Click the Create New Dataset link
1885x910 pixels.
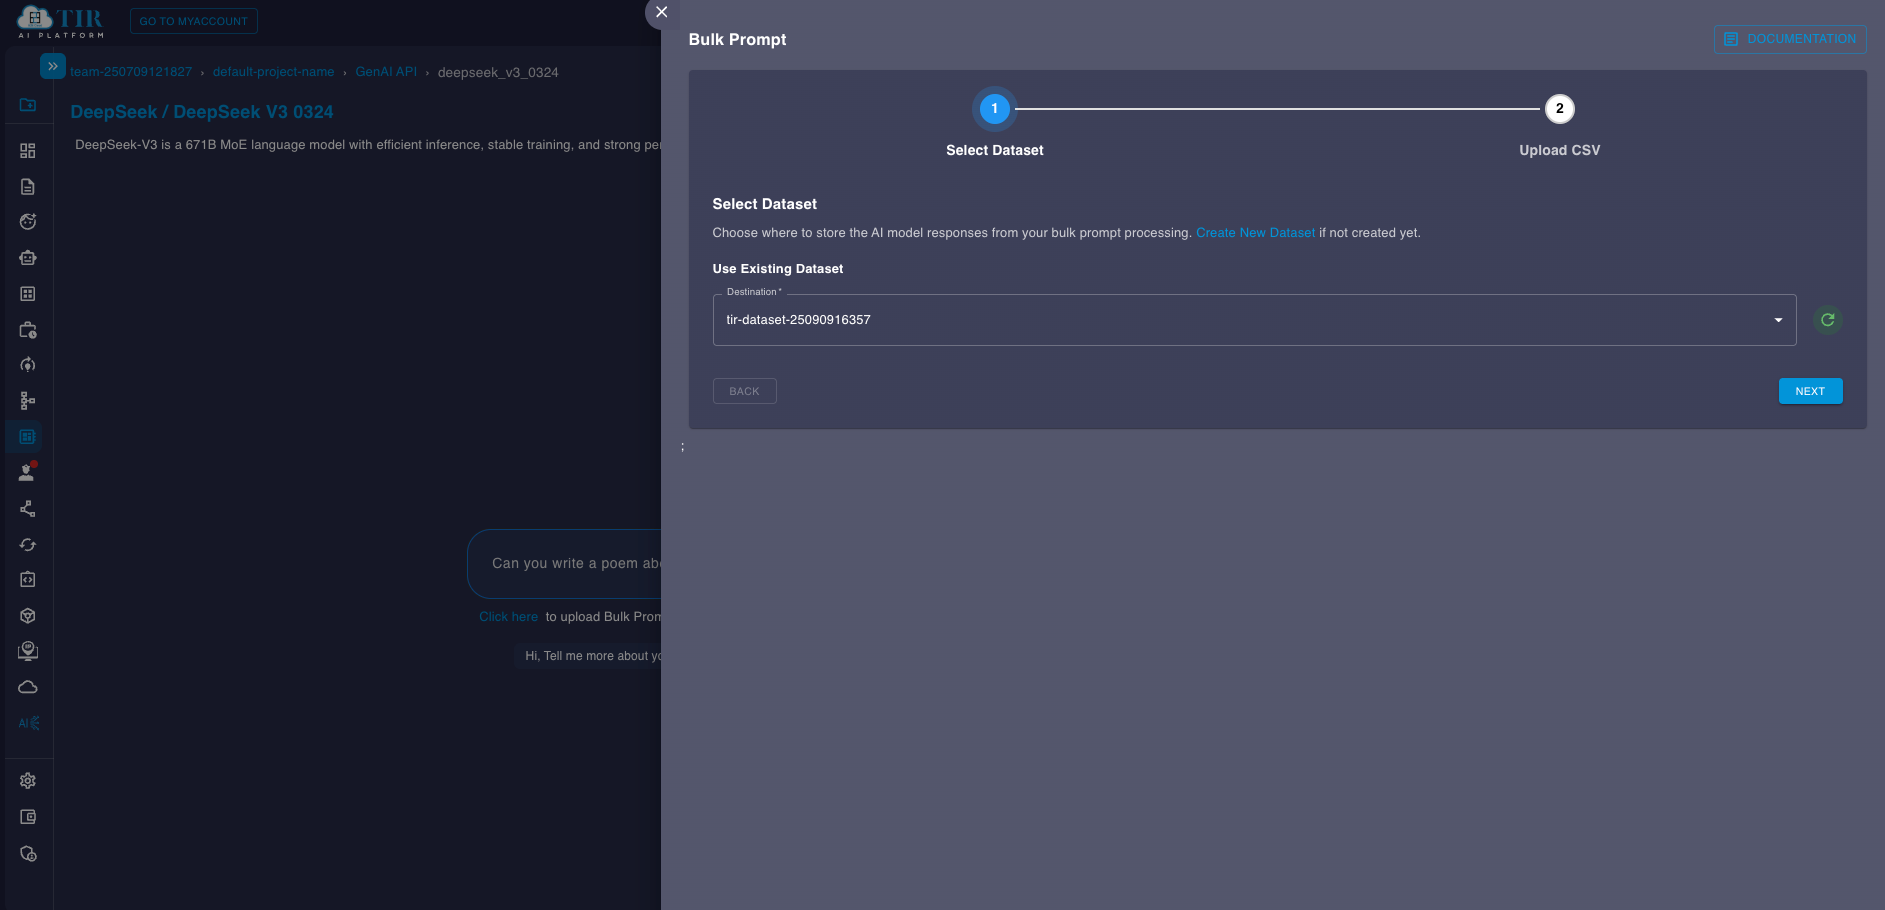[x=1255, y=233]
